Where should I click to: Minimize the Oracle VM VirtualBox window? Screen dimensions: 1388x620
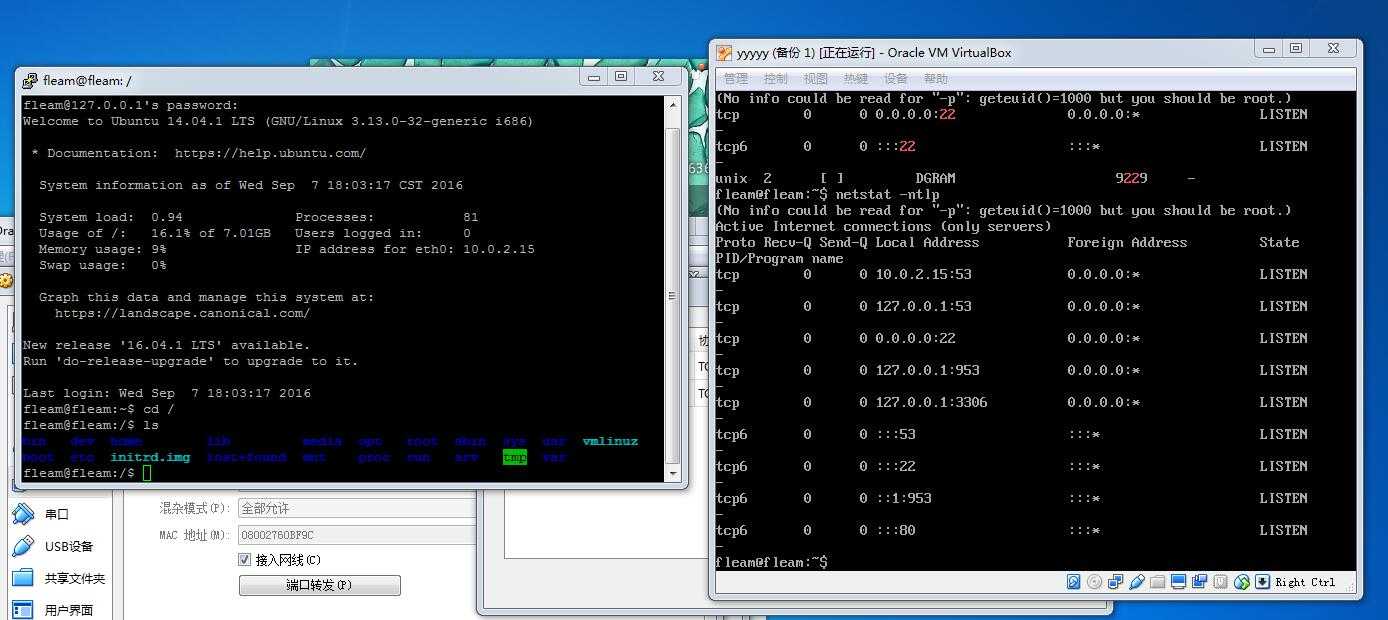point(1269,49)
